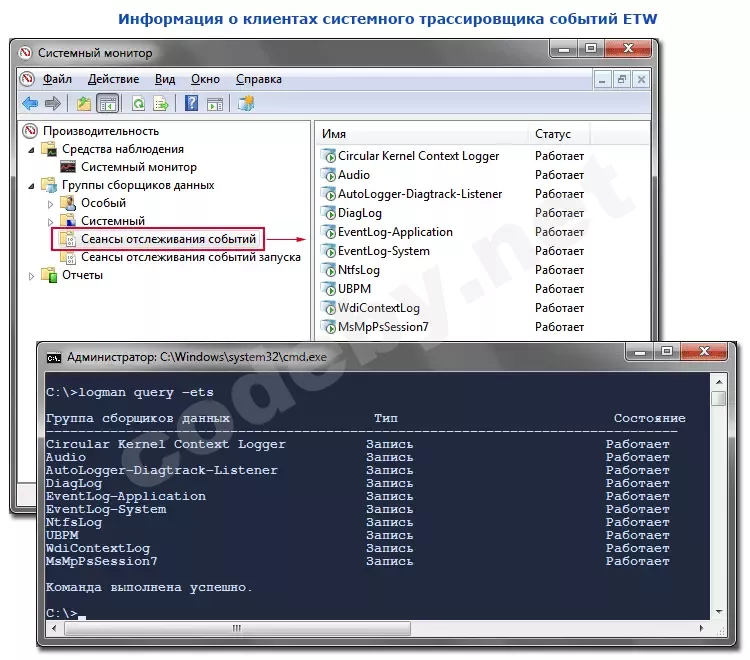Click the Работает status of the UBPM row
750x660 pixels.
(x=559, y=289)
